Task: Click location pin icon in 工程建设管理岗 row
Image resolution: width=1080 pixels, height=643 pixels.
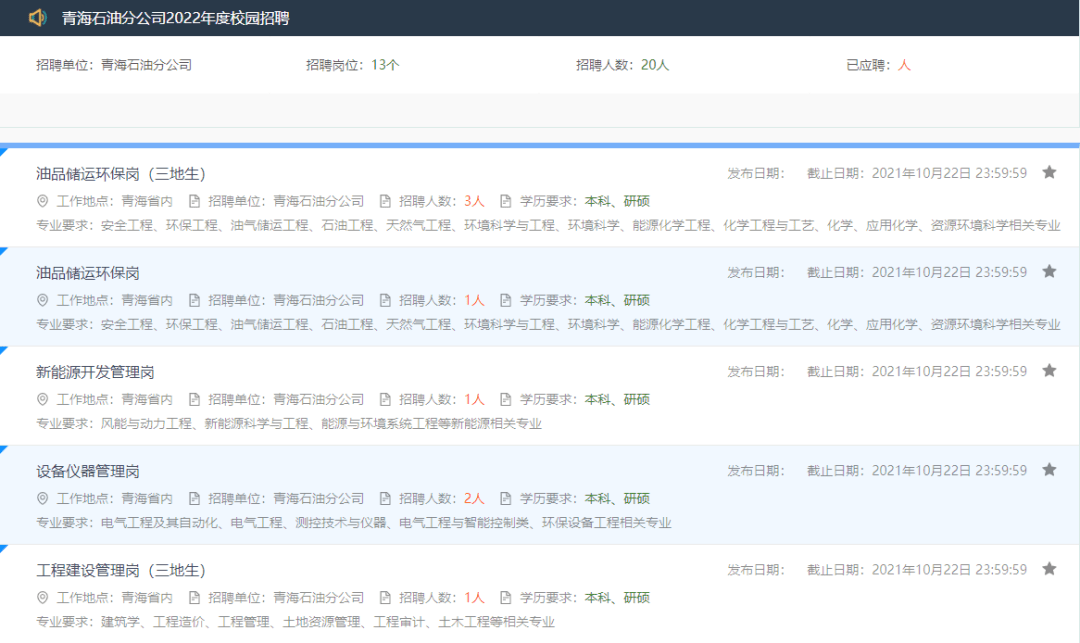Action: click(x=42, y=598)
